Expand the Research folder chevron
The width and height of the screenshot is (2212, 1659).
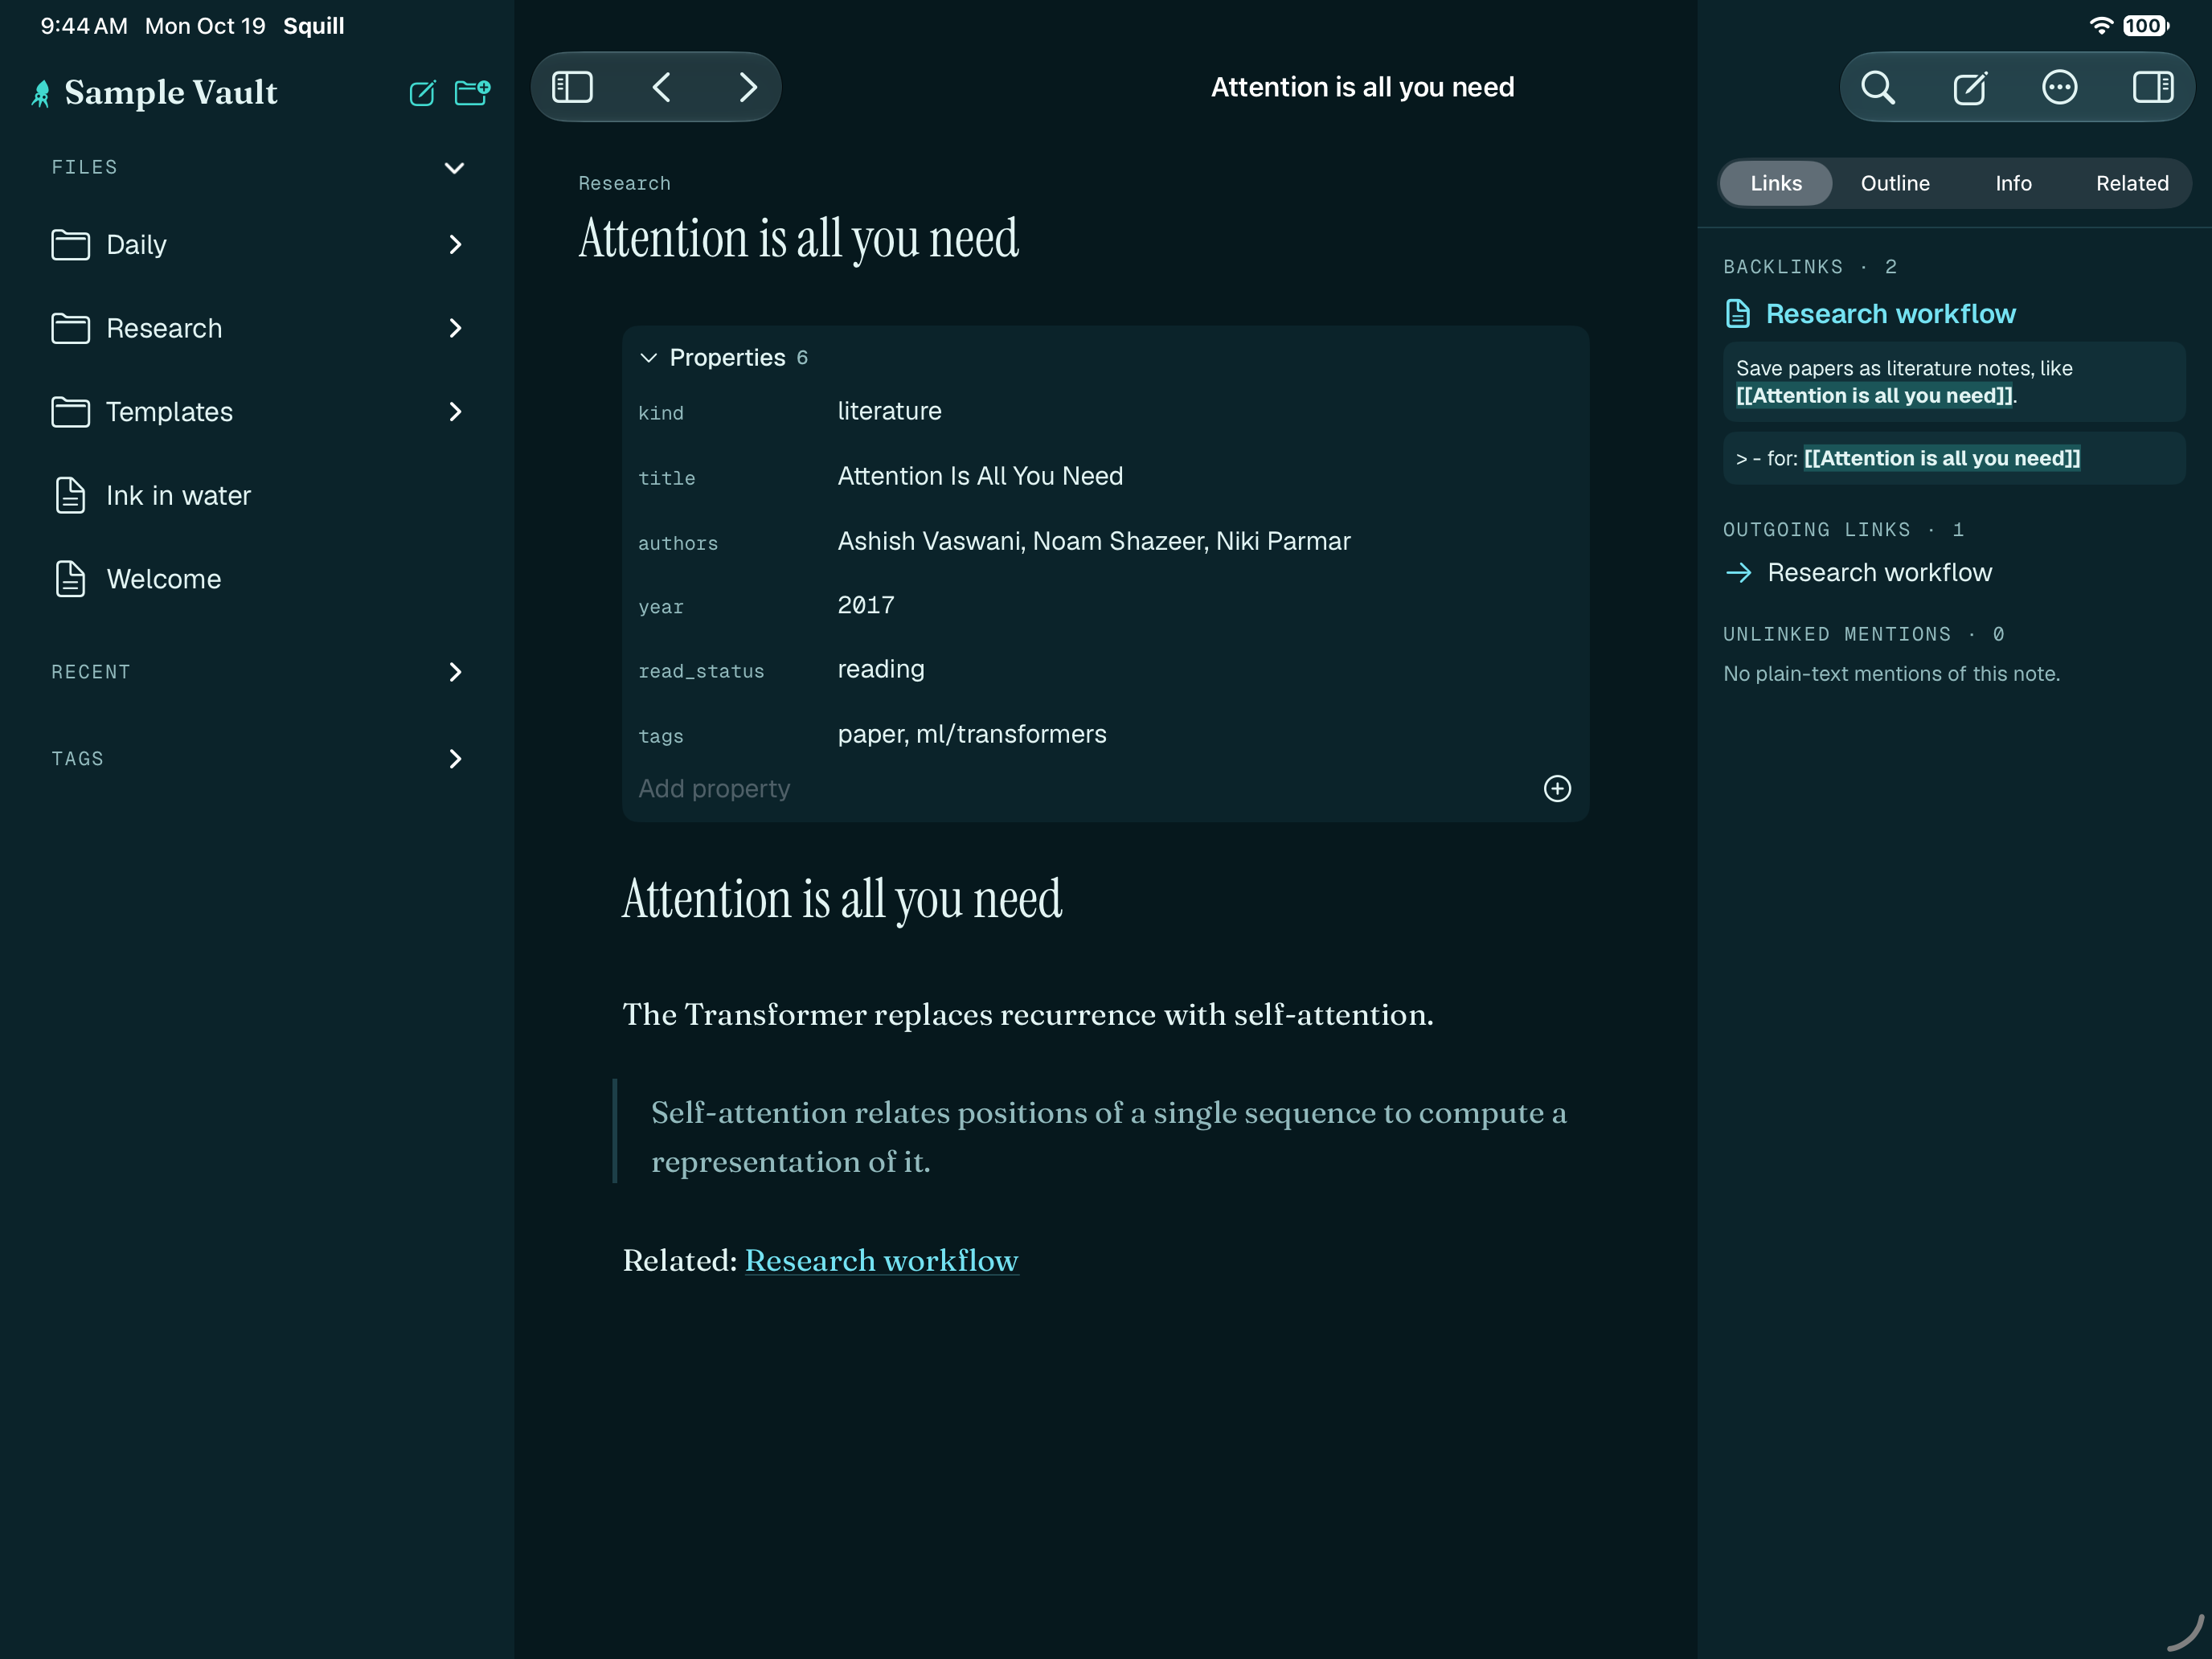pyautogui.click(x=455, y=329)
